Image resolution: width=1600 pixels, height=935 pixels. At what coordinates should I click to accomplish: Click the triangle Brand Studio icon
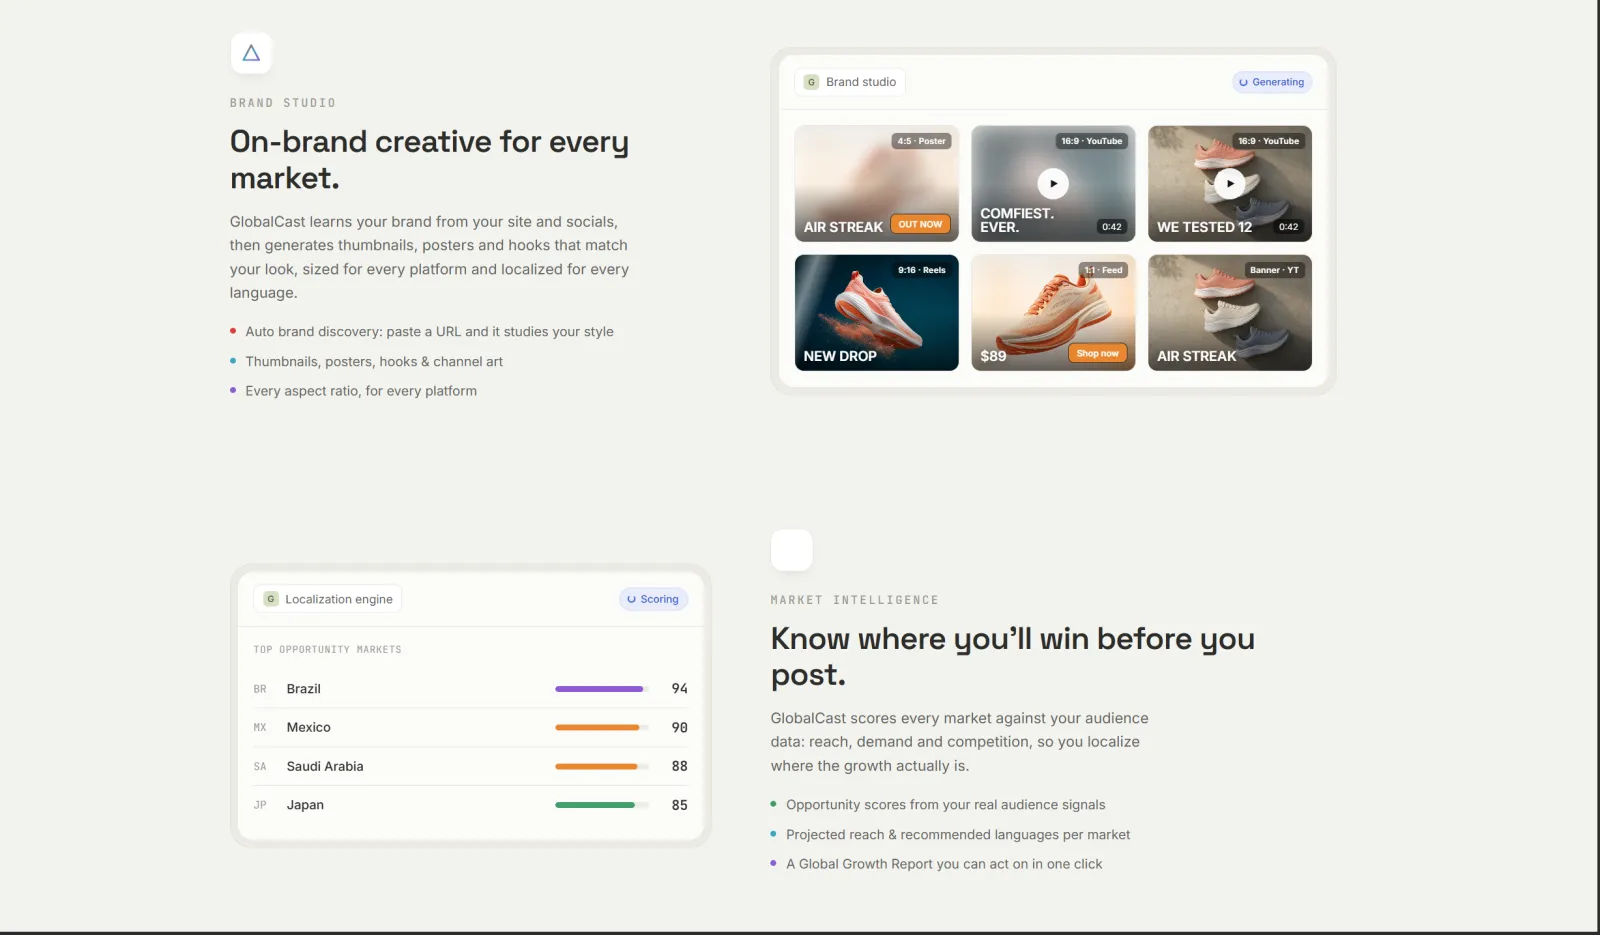coord(251,53)
